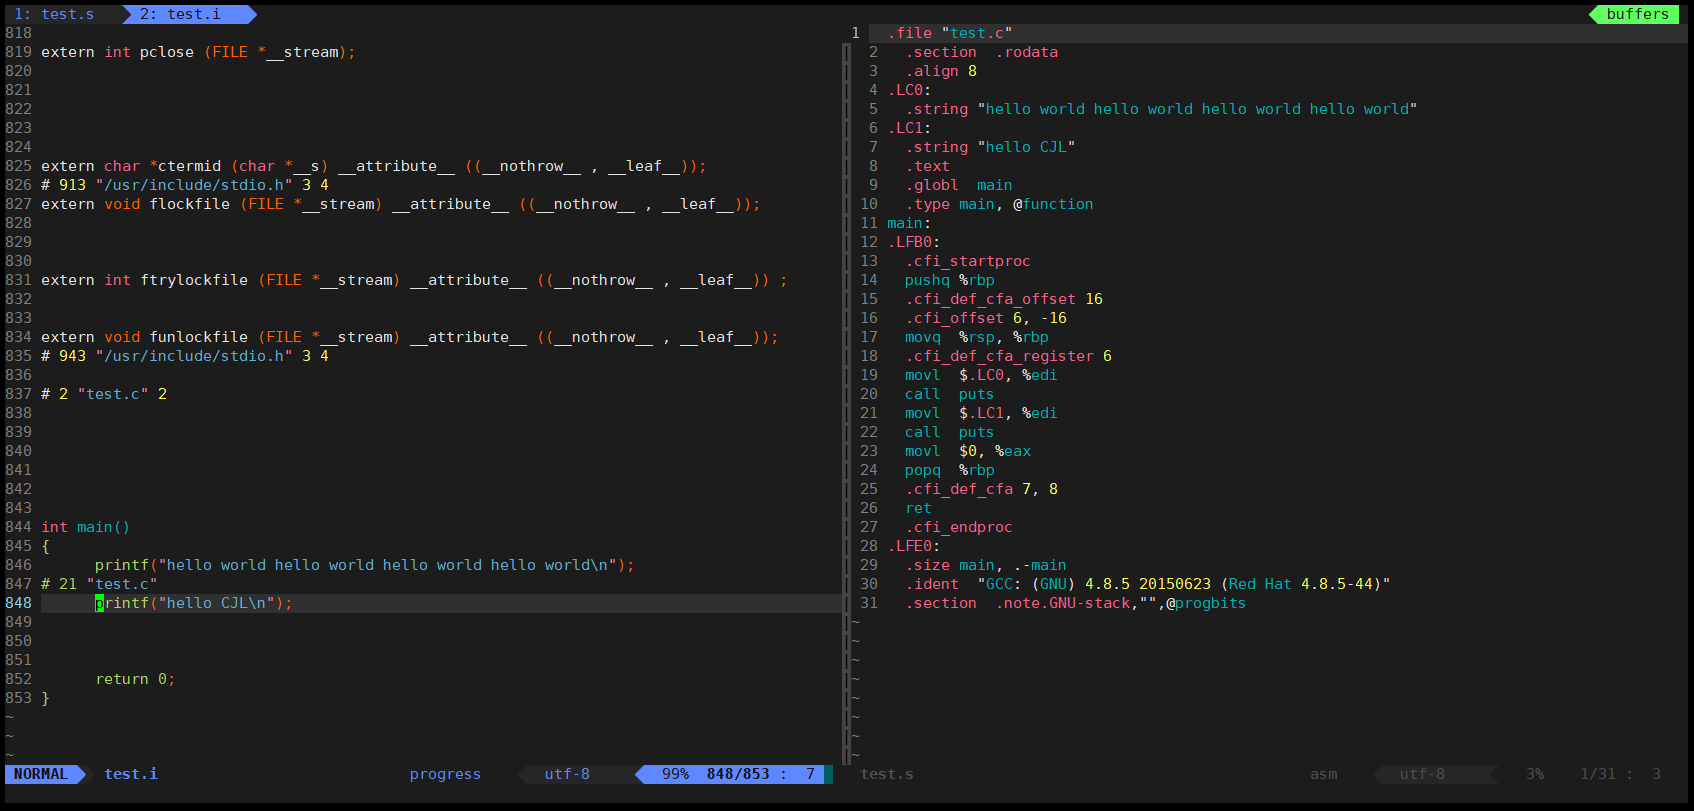Click the buffers label in tabline

click(1638, 14)
